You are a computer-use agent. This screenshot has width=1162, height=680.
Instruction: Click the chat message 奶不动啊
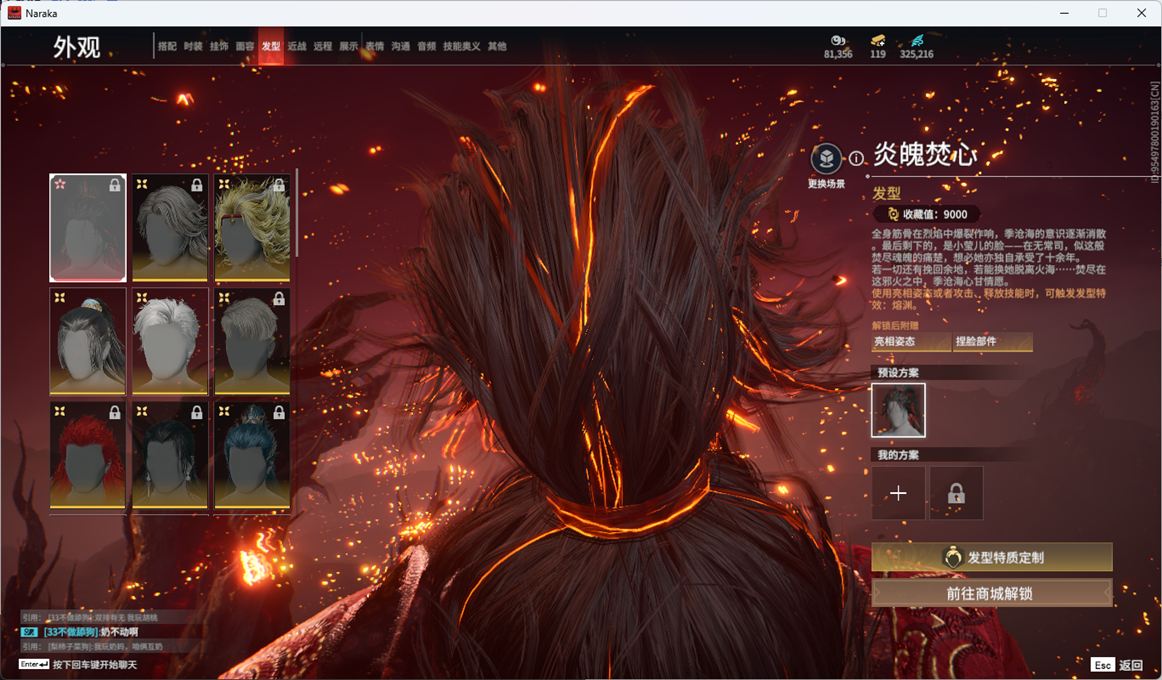point(119,632)
